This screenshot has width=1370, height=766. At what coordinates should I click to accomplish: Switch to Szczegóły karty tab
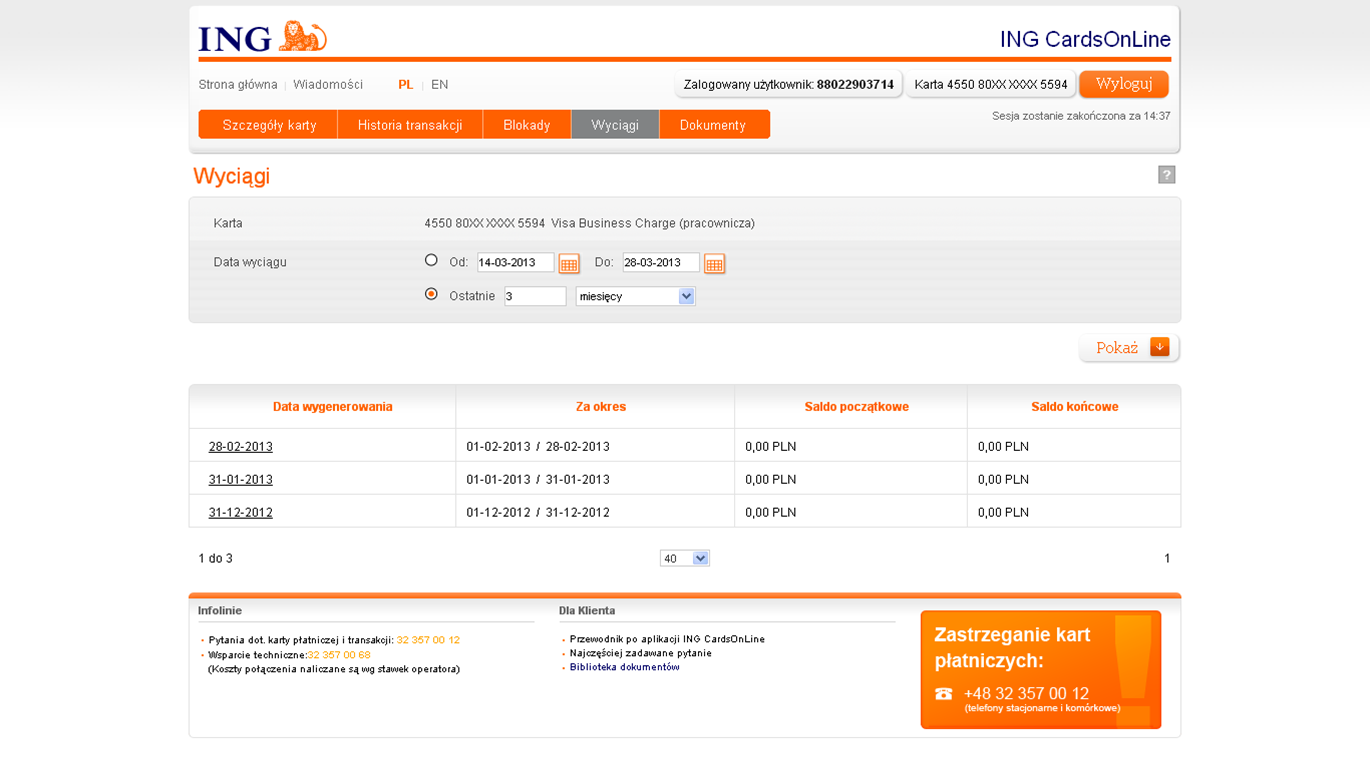269,125
